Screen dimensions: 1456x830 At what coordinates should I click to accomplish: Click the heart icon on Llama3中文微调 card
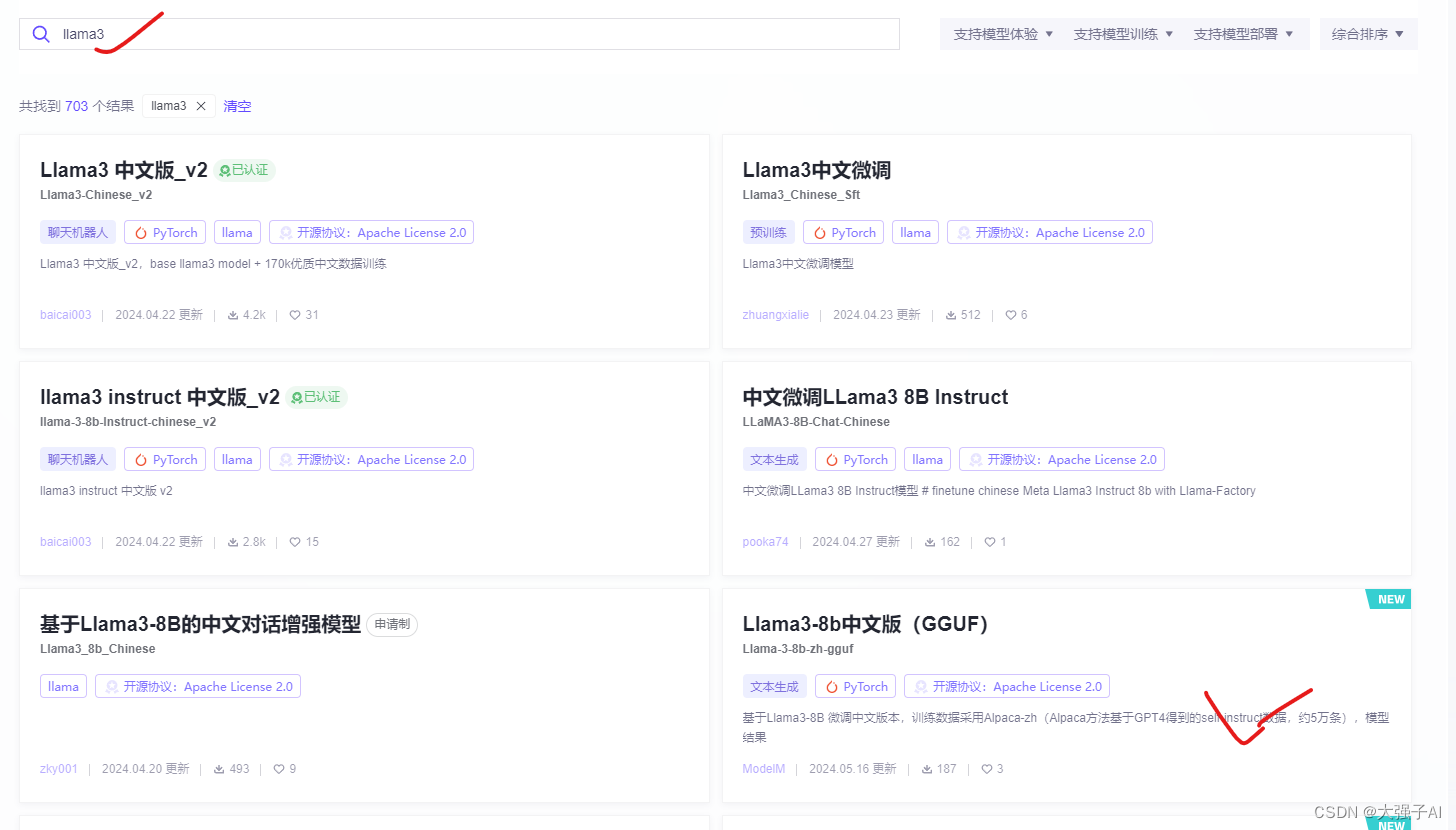click(x=1010, y=314)
